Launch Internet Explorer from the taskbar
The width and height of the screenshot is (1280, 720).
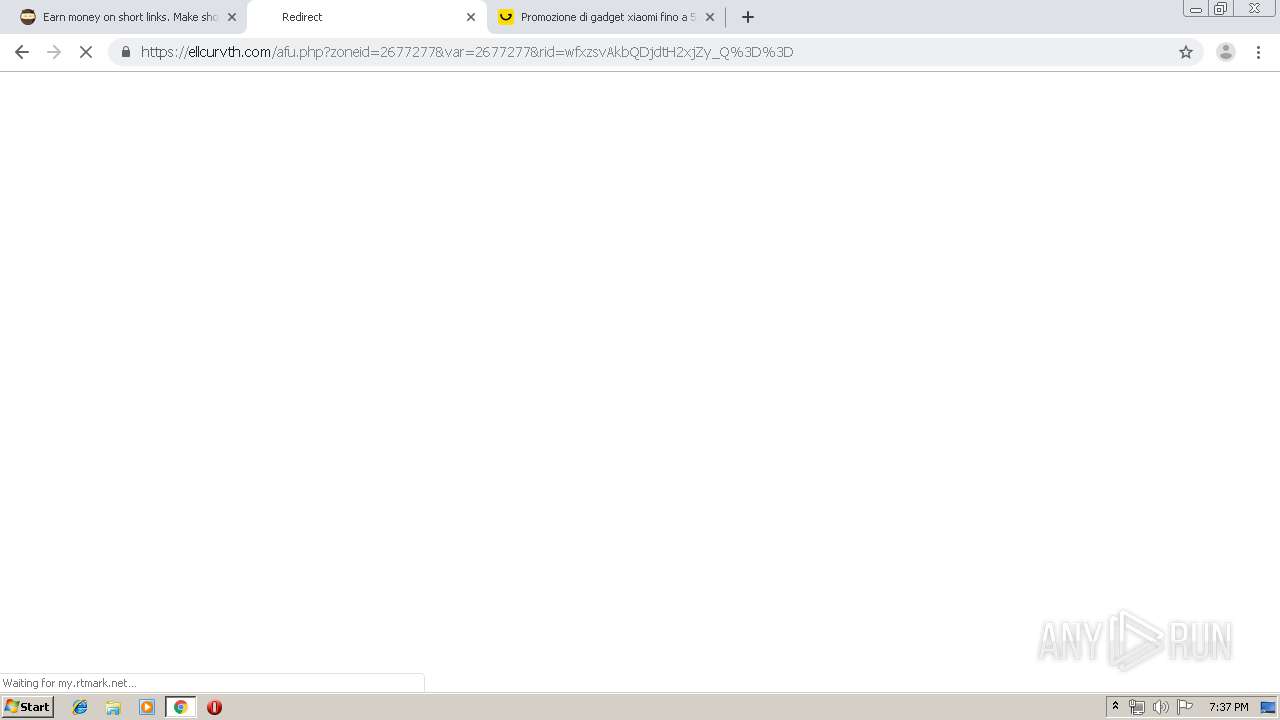click(x=80, y=707)
